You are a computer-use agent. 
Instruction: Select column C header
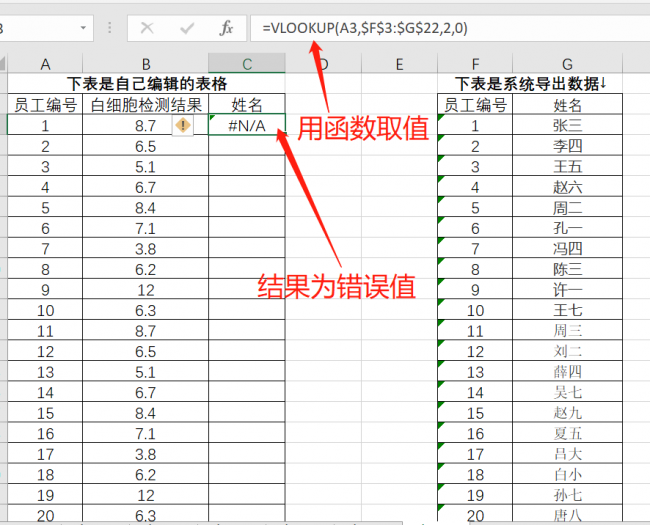click(247, 64)
